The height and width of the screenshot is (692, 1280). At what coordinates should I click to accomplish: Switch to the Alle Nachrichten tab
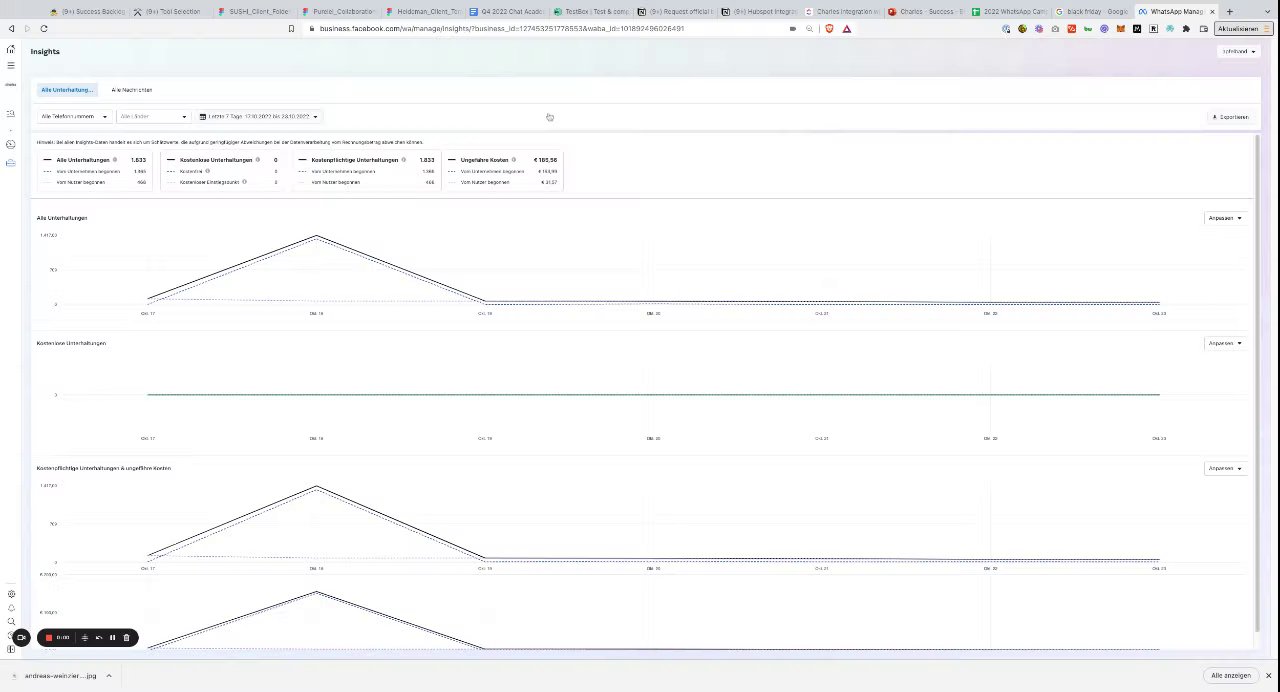132,90
